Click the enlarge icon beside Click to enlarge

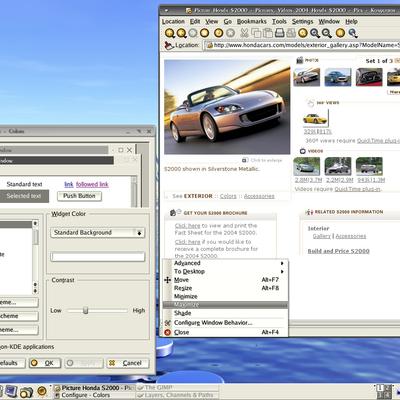pos(245,160)
